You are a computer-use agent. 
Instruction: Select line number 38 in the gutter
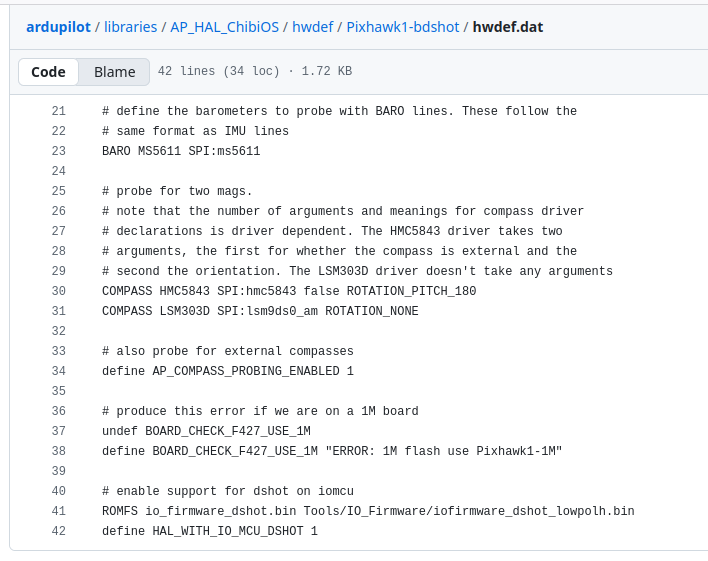[58, 451]
